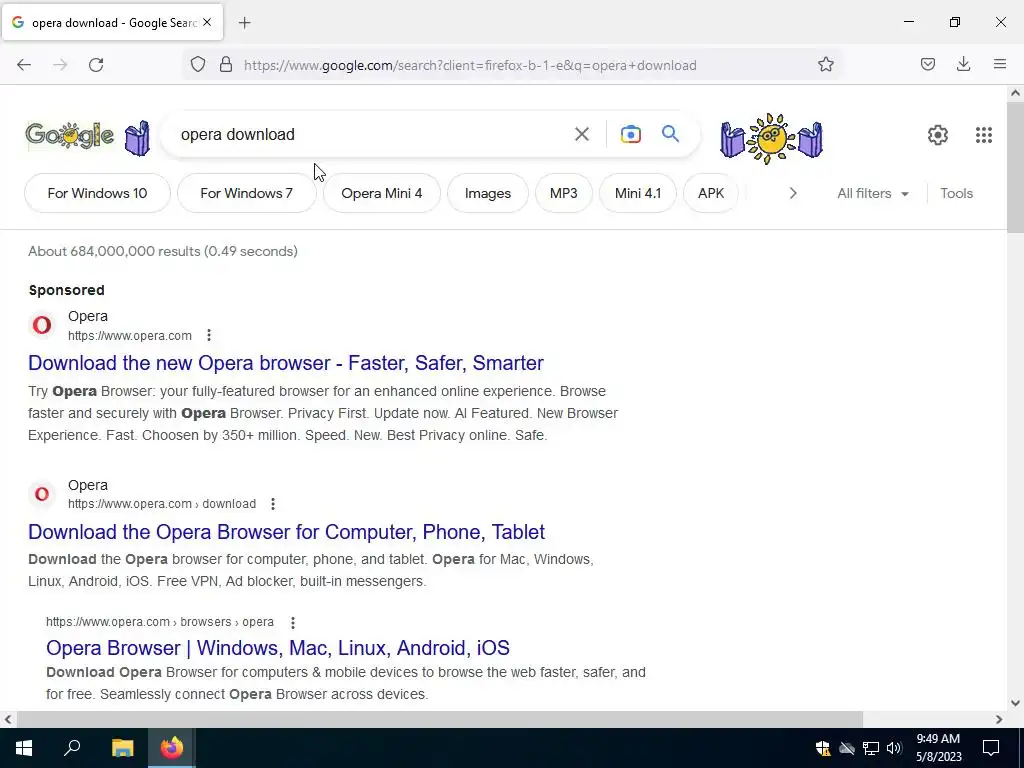Click the Opera favicon in sponsored result
The width and height of the screenshot is (1024, 768).
42,325
